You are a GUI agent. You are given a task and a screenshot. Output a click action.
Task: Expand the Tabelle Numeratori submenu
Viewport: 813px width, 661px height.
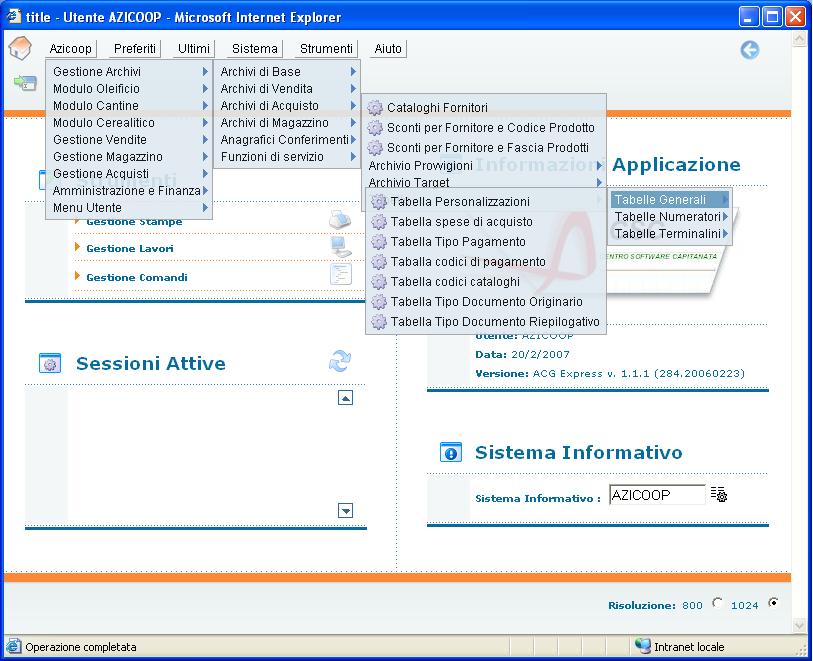[725, 217]
